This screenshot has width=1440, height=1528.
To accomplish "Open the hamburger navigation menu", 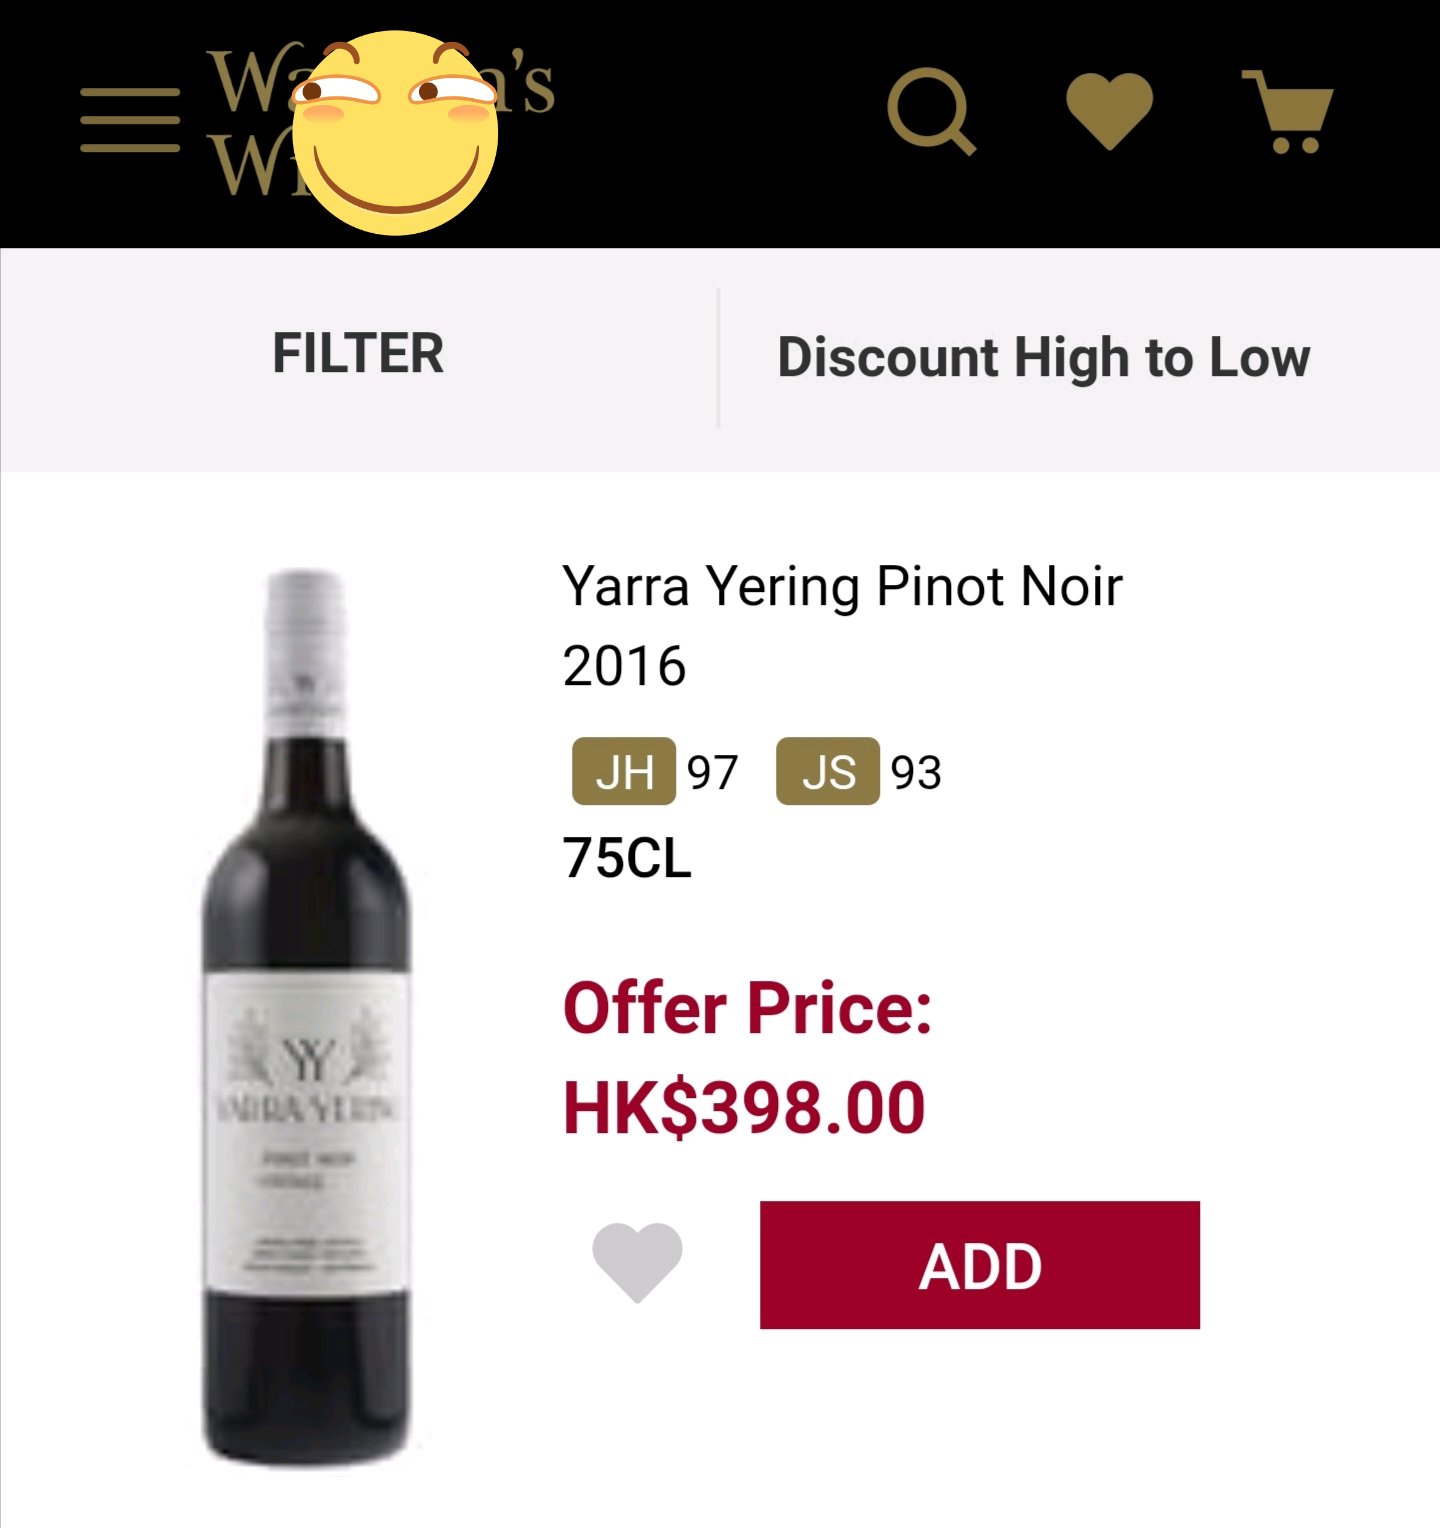I will (130, 120).
